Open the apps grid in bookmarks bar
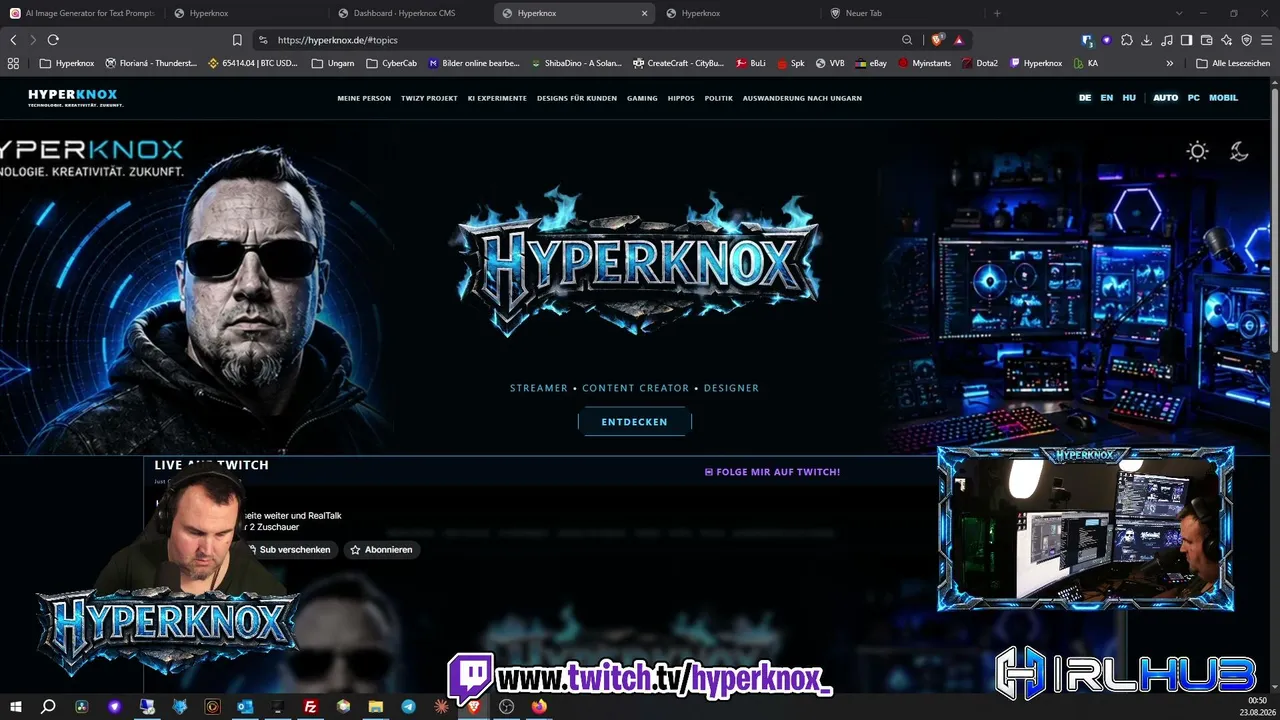Screen dimensions: 1280x720 [13, 63]
